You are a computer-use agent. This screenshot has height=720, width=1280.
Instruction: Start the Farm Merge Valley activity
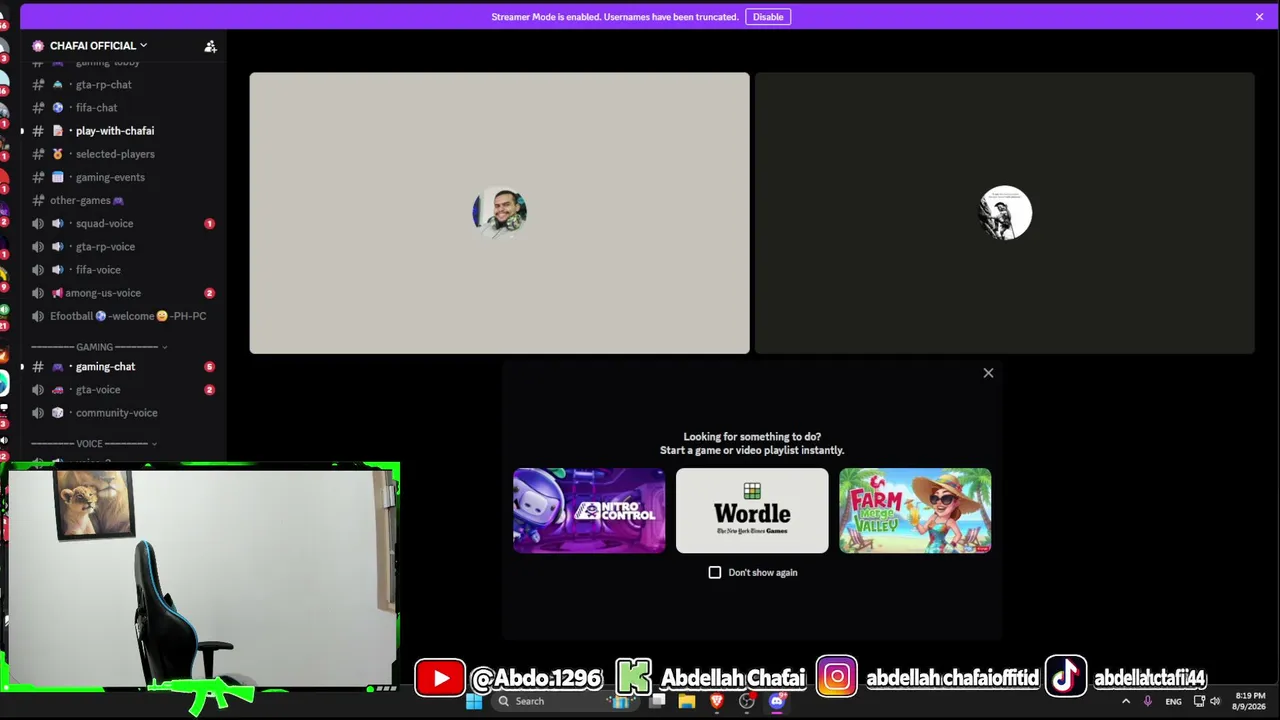coord(915,511)
